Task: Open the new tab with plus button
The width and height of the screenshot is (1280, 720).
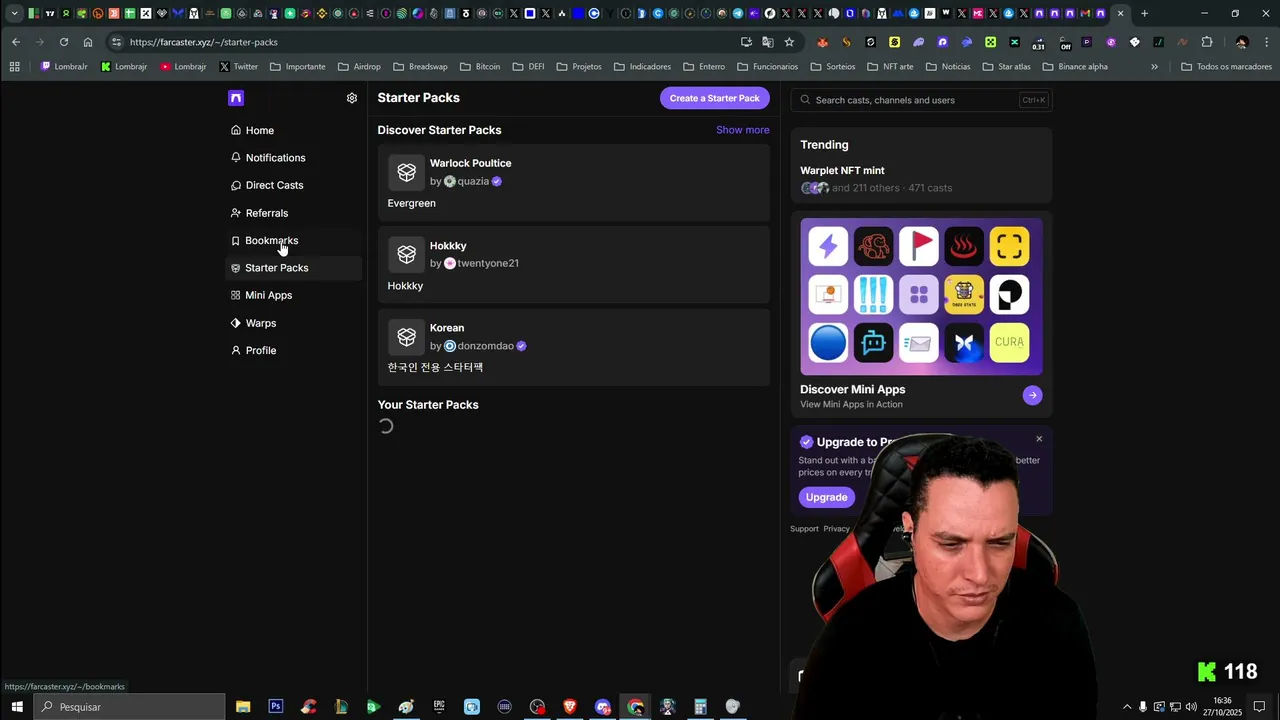Action: click(x=1144, y=14)
